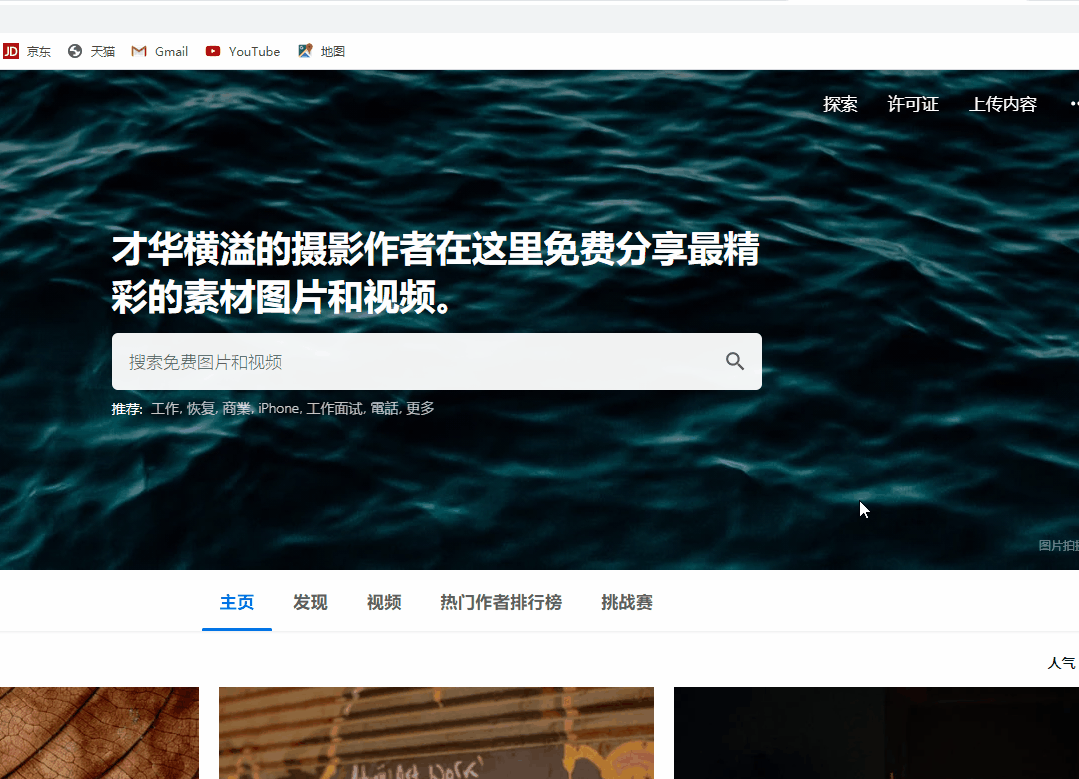Open the 视频 tab
Image resolution: width=1079 pixels, height=779 pixels.
[383, 602]
